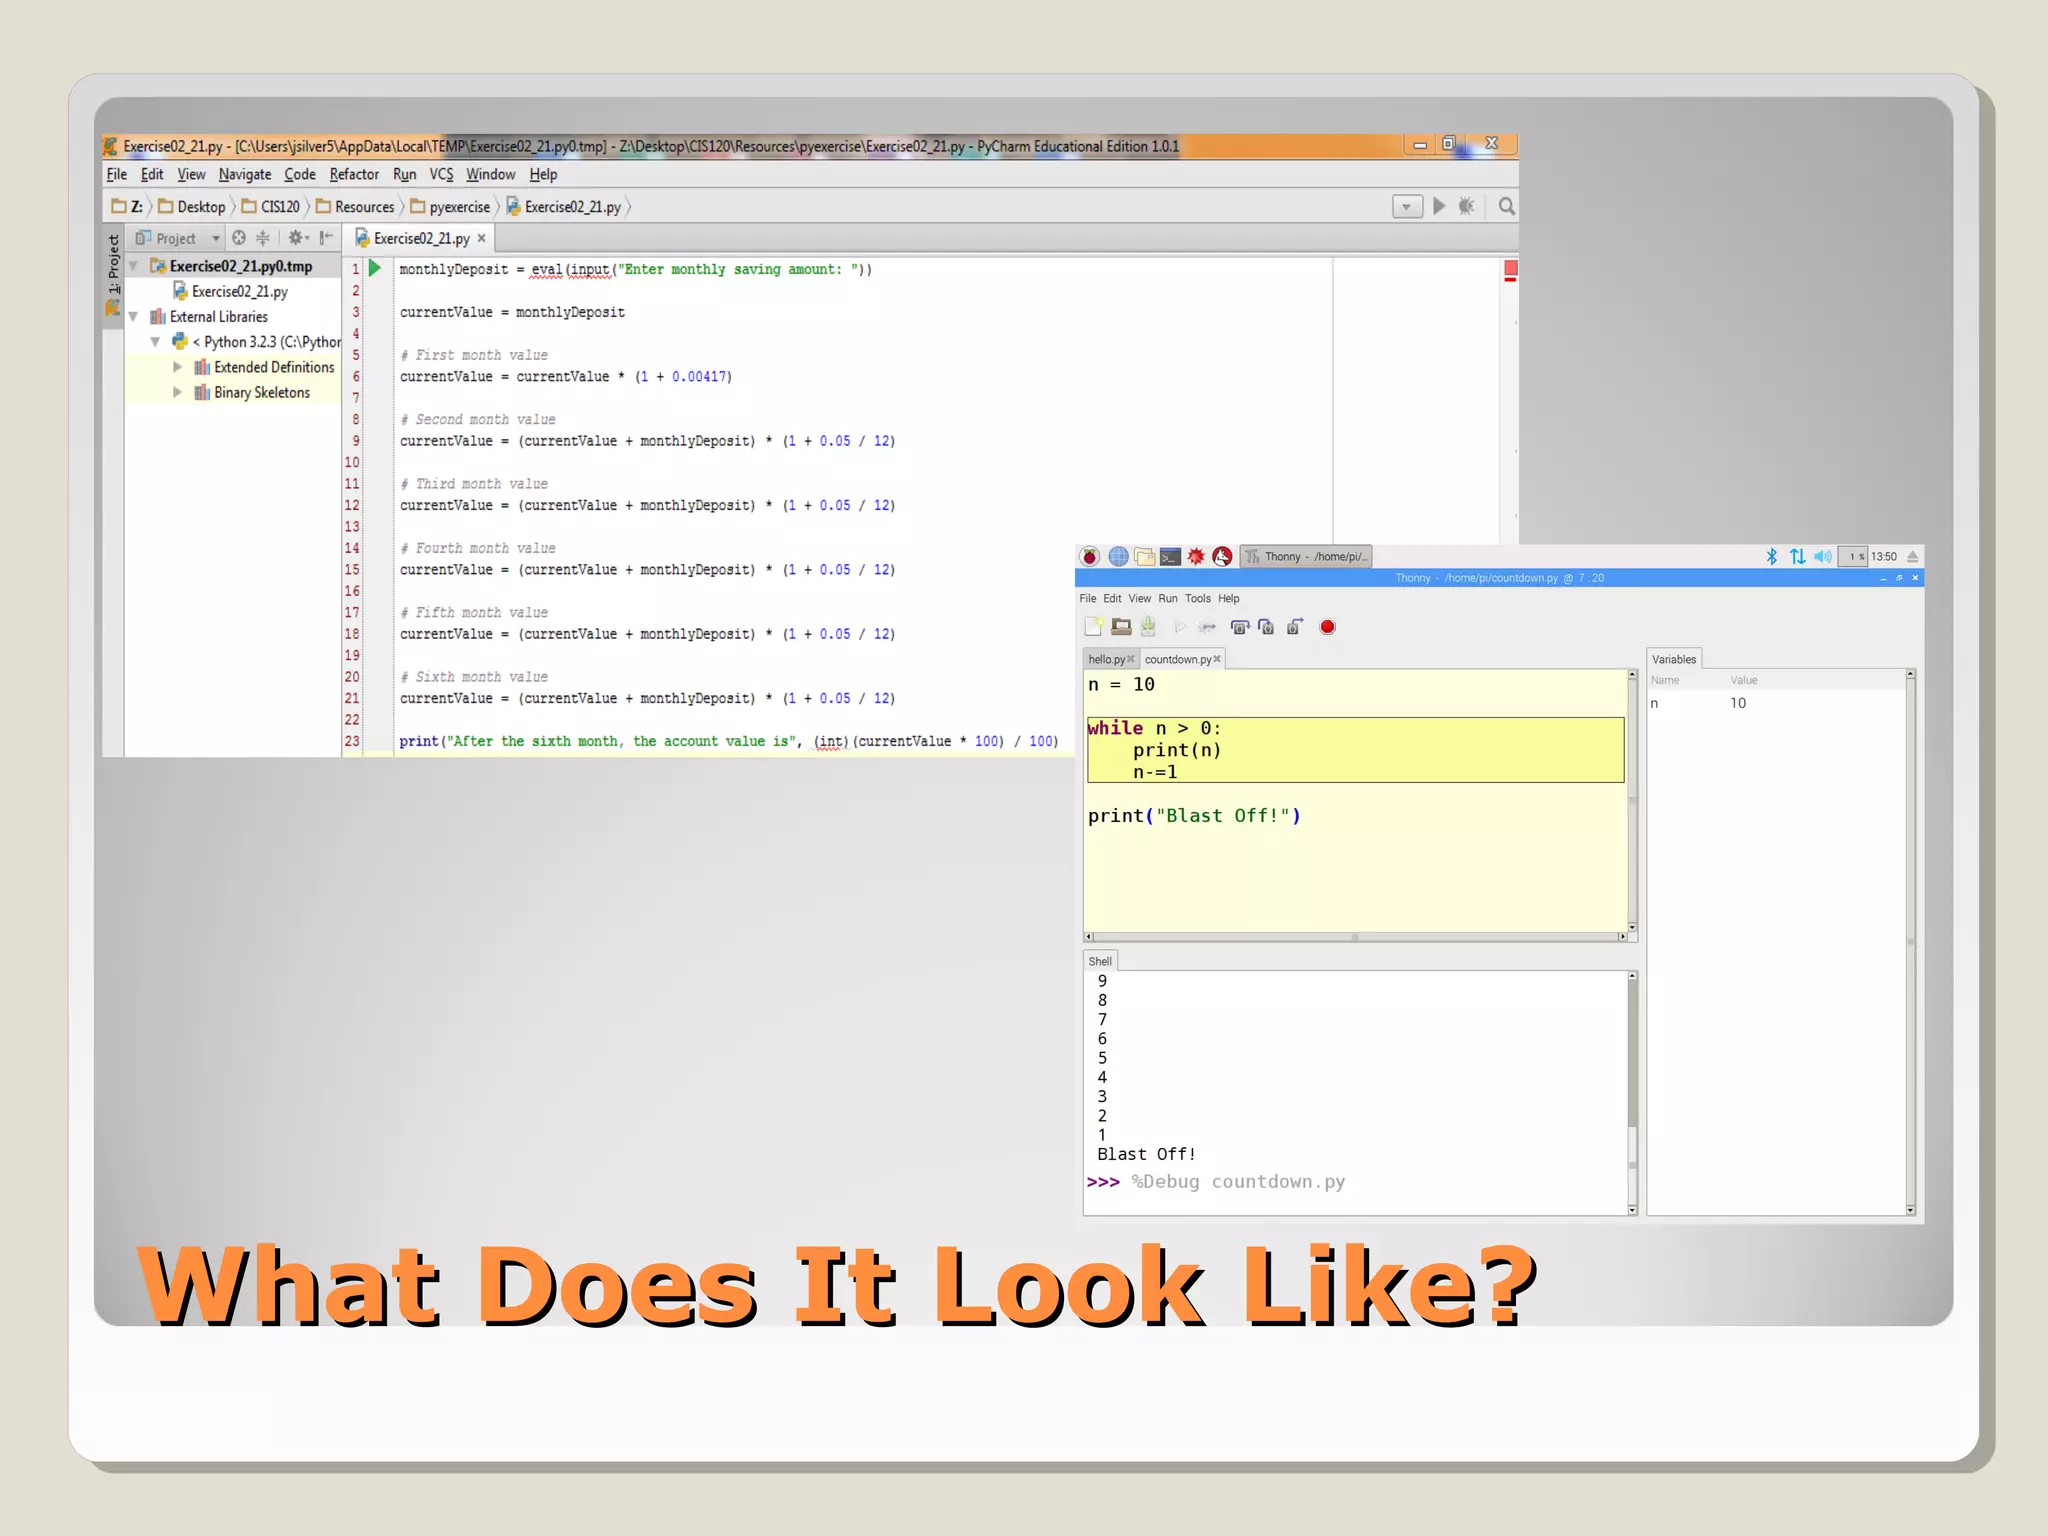Click Thonny's red Stop button
2048x1536 pixels.
pos(1327,627)
